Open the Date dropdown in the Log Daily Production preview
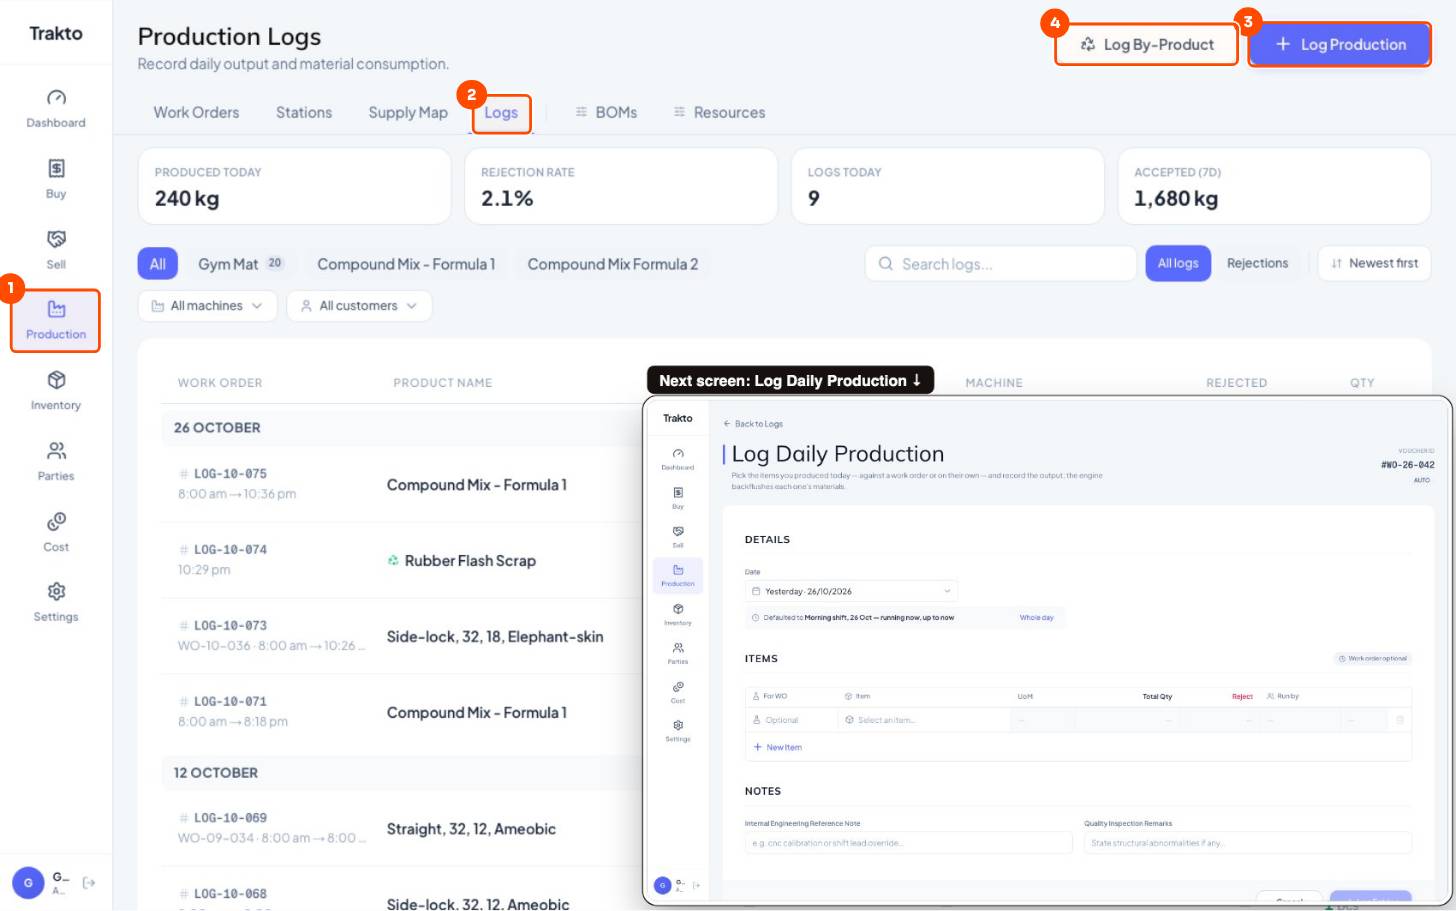This screenshot has height=911, width=1456. tap(851, 591)
